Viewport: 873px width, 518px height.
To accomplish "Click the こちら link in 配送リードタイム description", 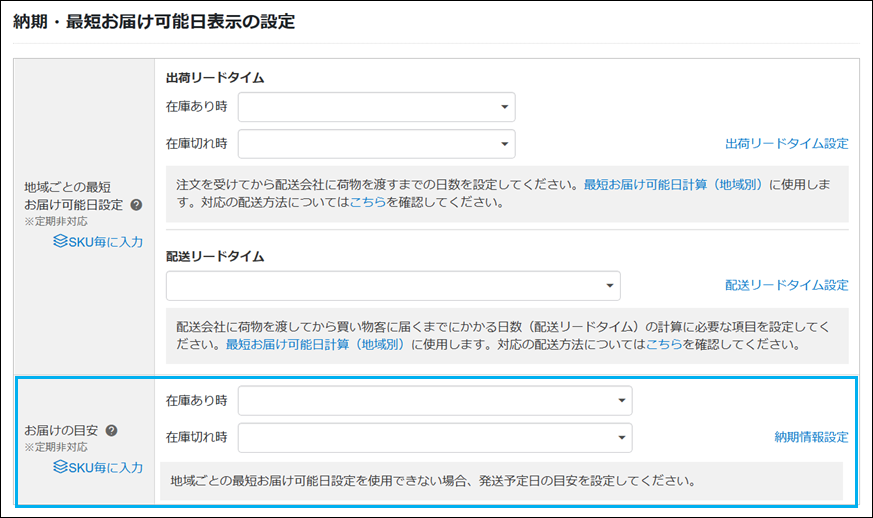I will pyautogui.click(x=664, y=344).
